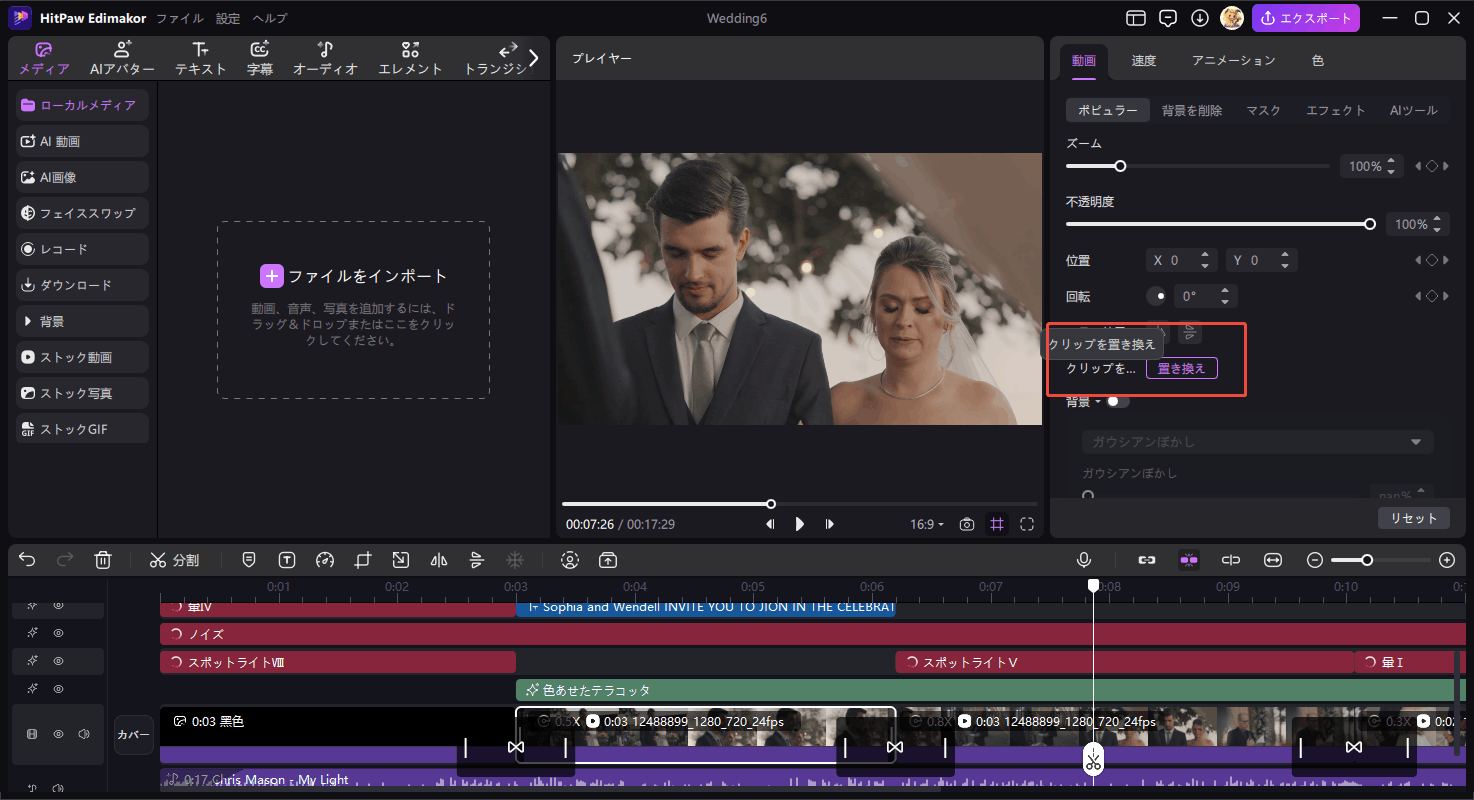Adjust the position X value stepper
The height and width of the screenshot is (800, 1474).
[1207, 260]
